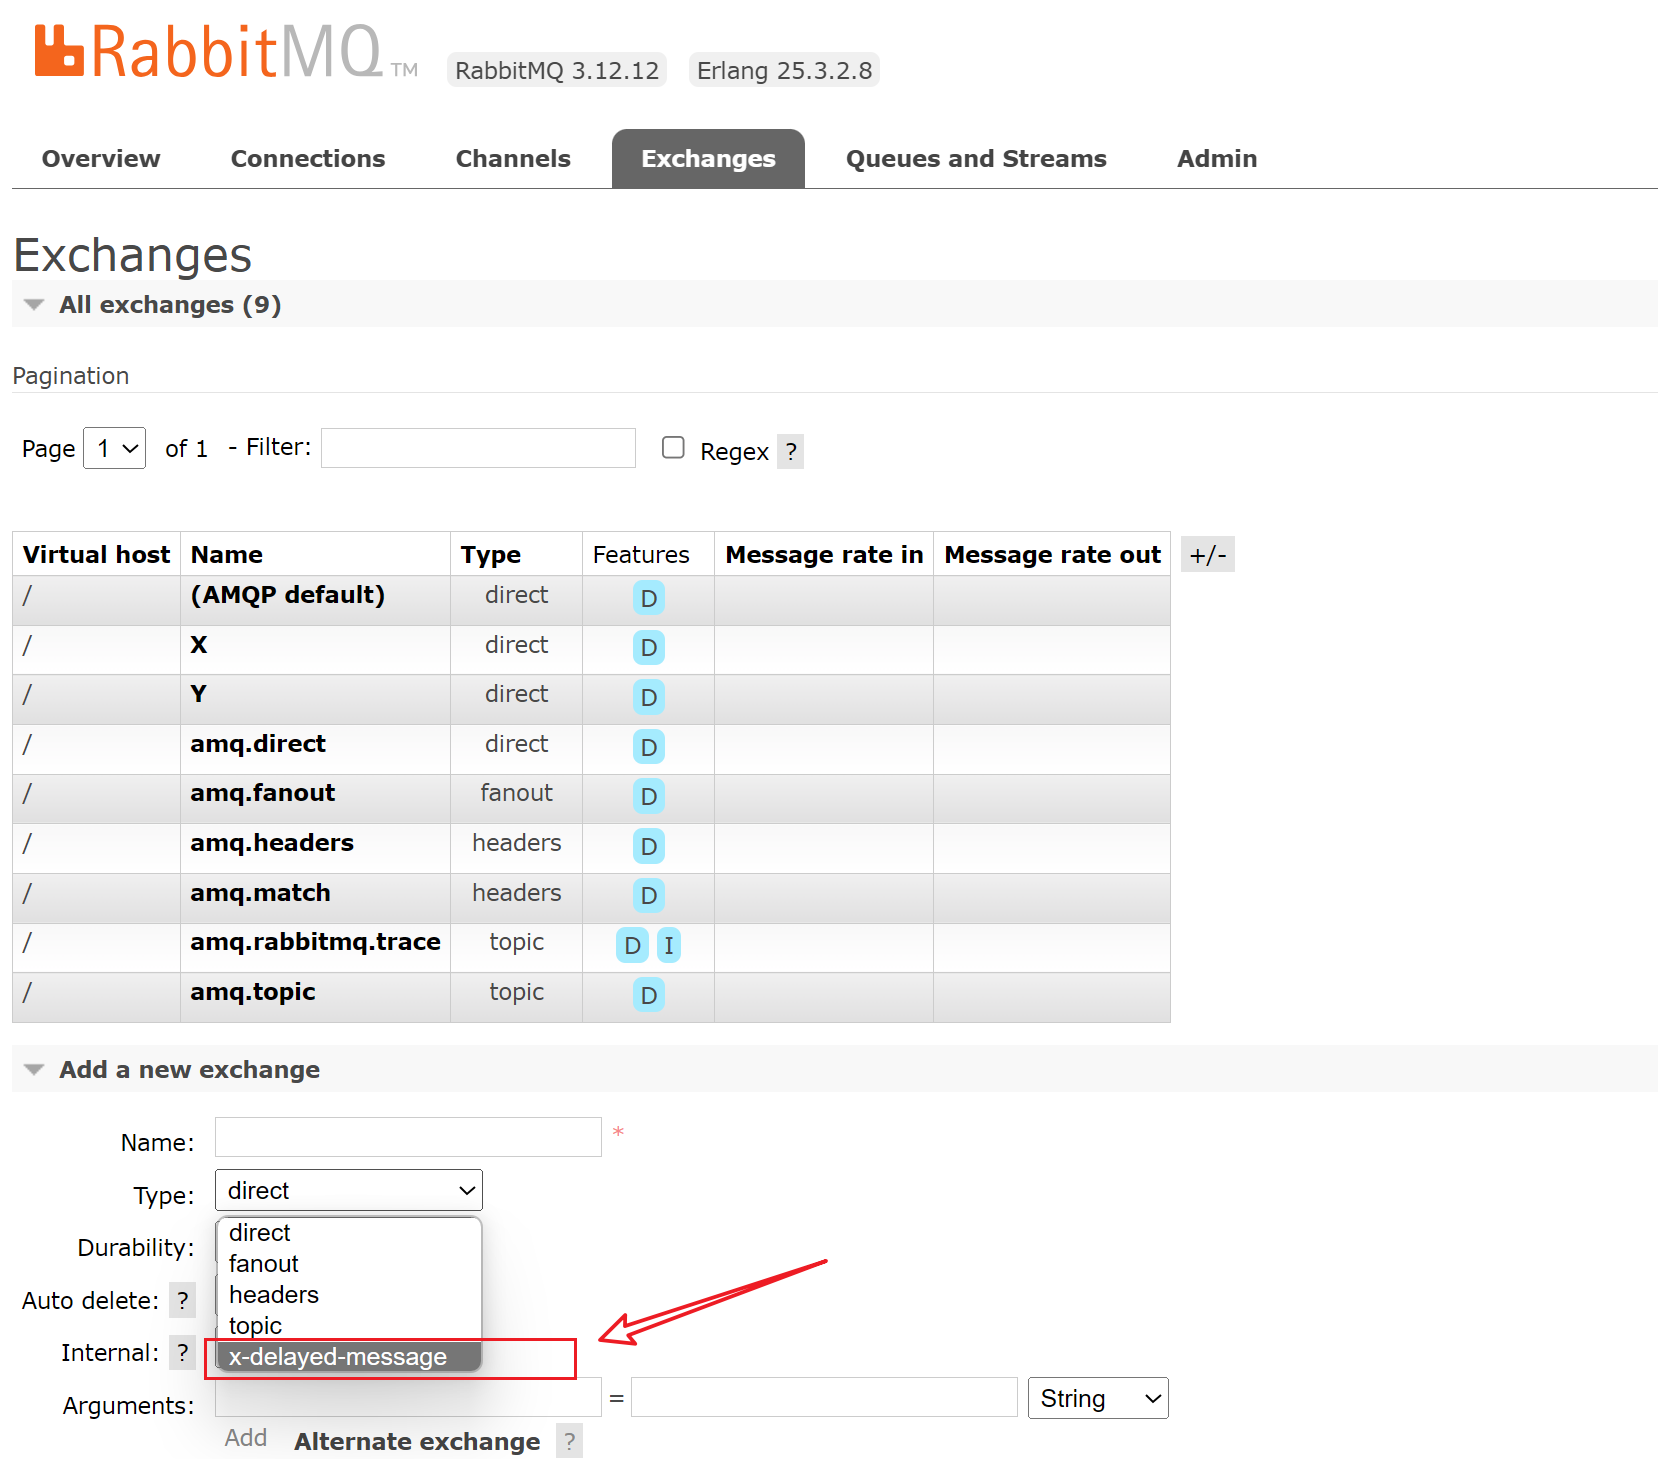The image size is (1658, 1459).
Task: Open the Regex help question mark
Action: (791, 451)
